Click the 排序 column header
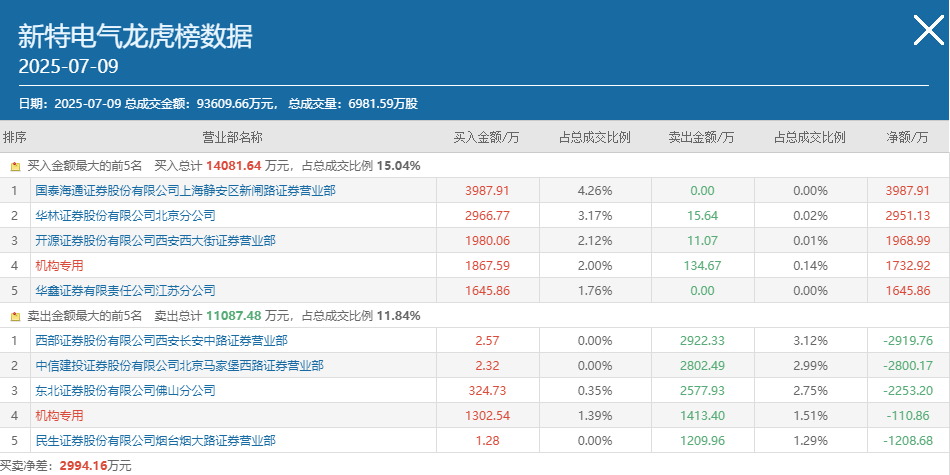The height and width of the screenshot is (475, 950). (15, 138)
